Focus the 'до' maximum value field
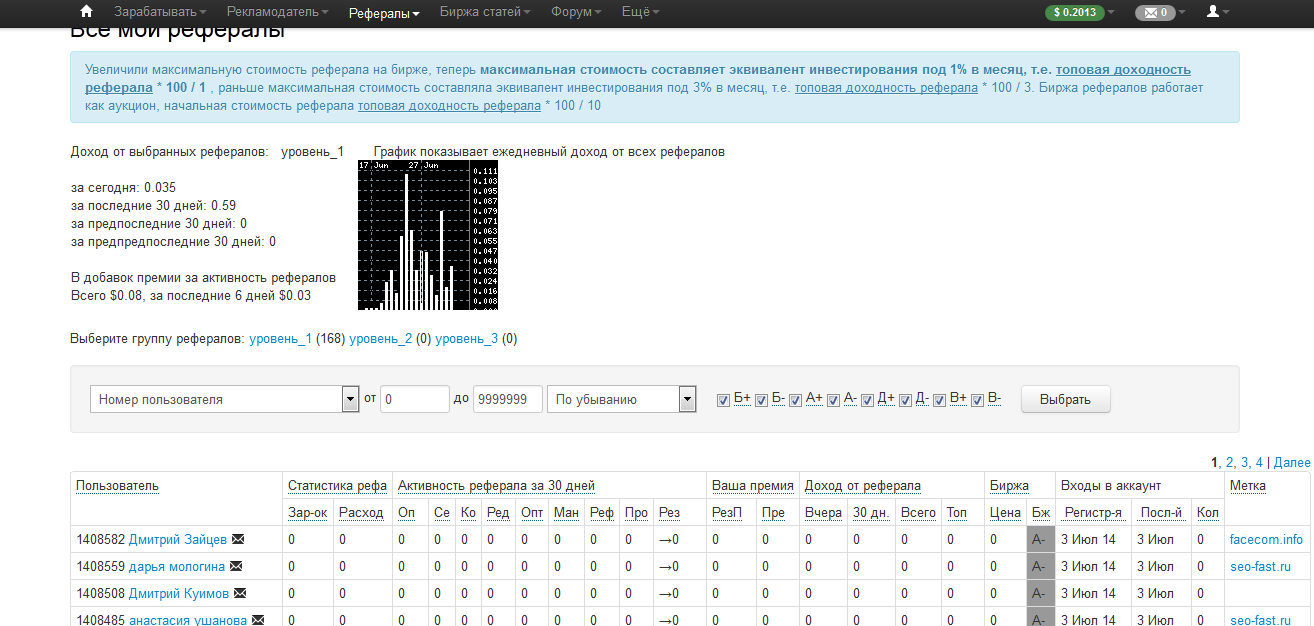This screenshot has width=1314, height=626. 508,399
